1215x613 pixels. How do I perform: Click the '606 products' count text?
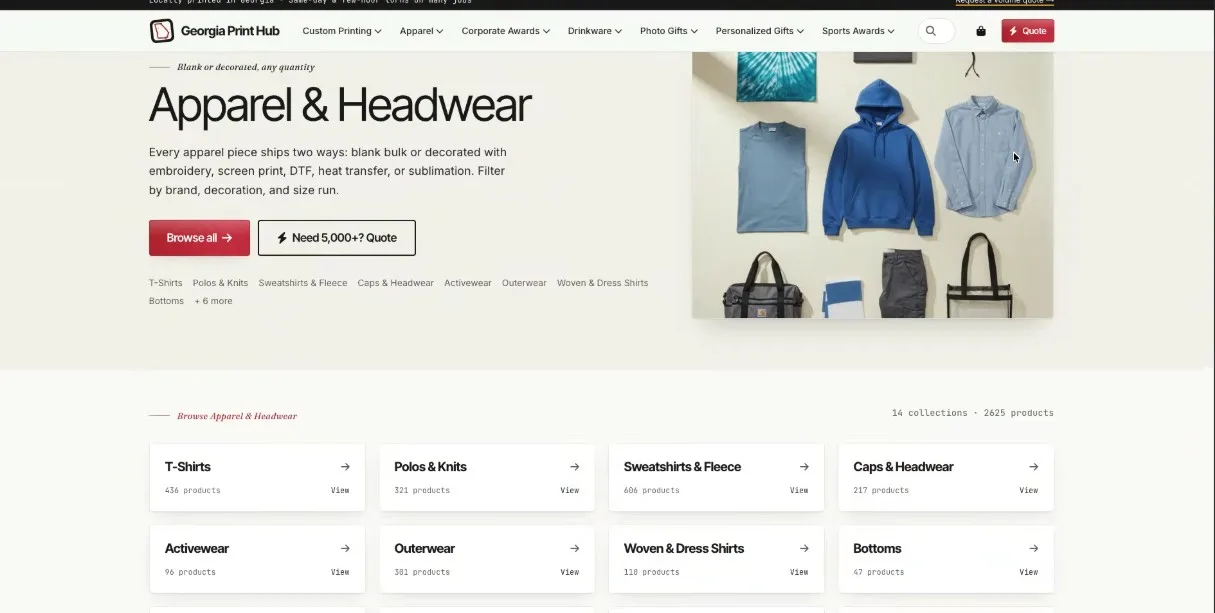(651, 491)
